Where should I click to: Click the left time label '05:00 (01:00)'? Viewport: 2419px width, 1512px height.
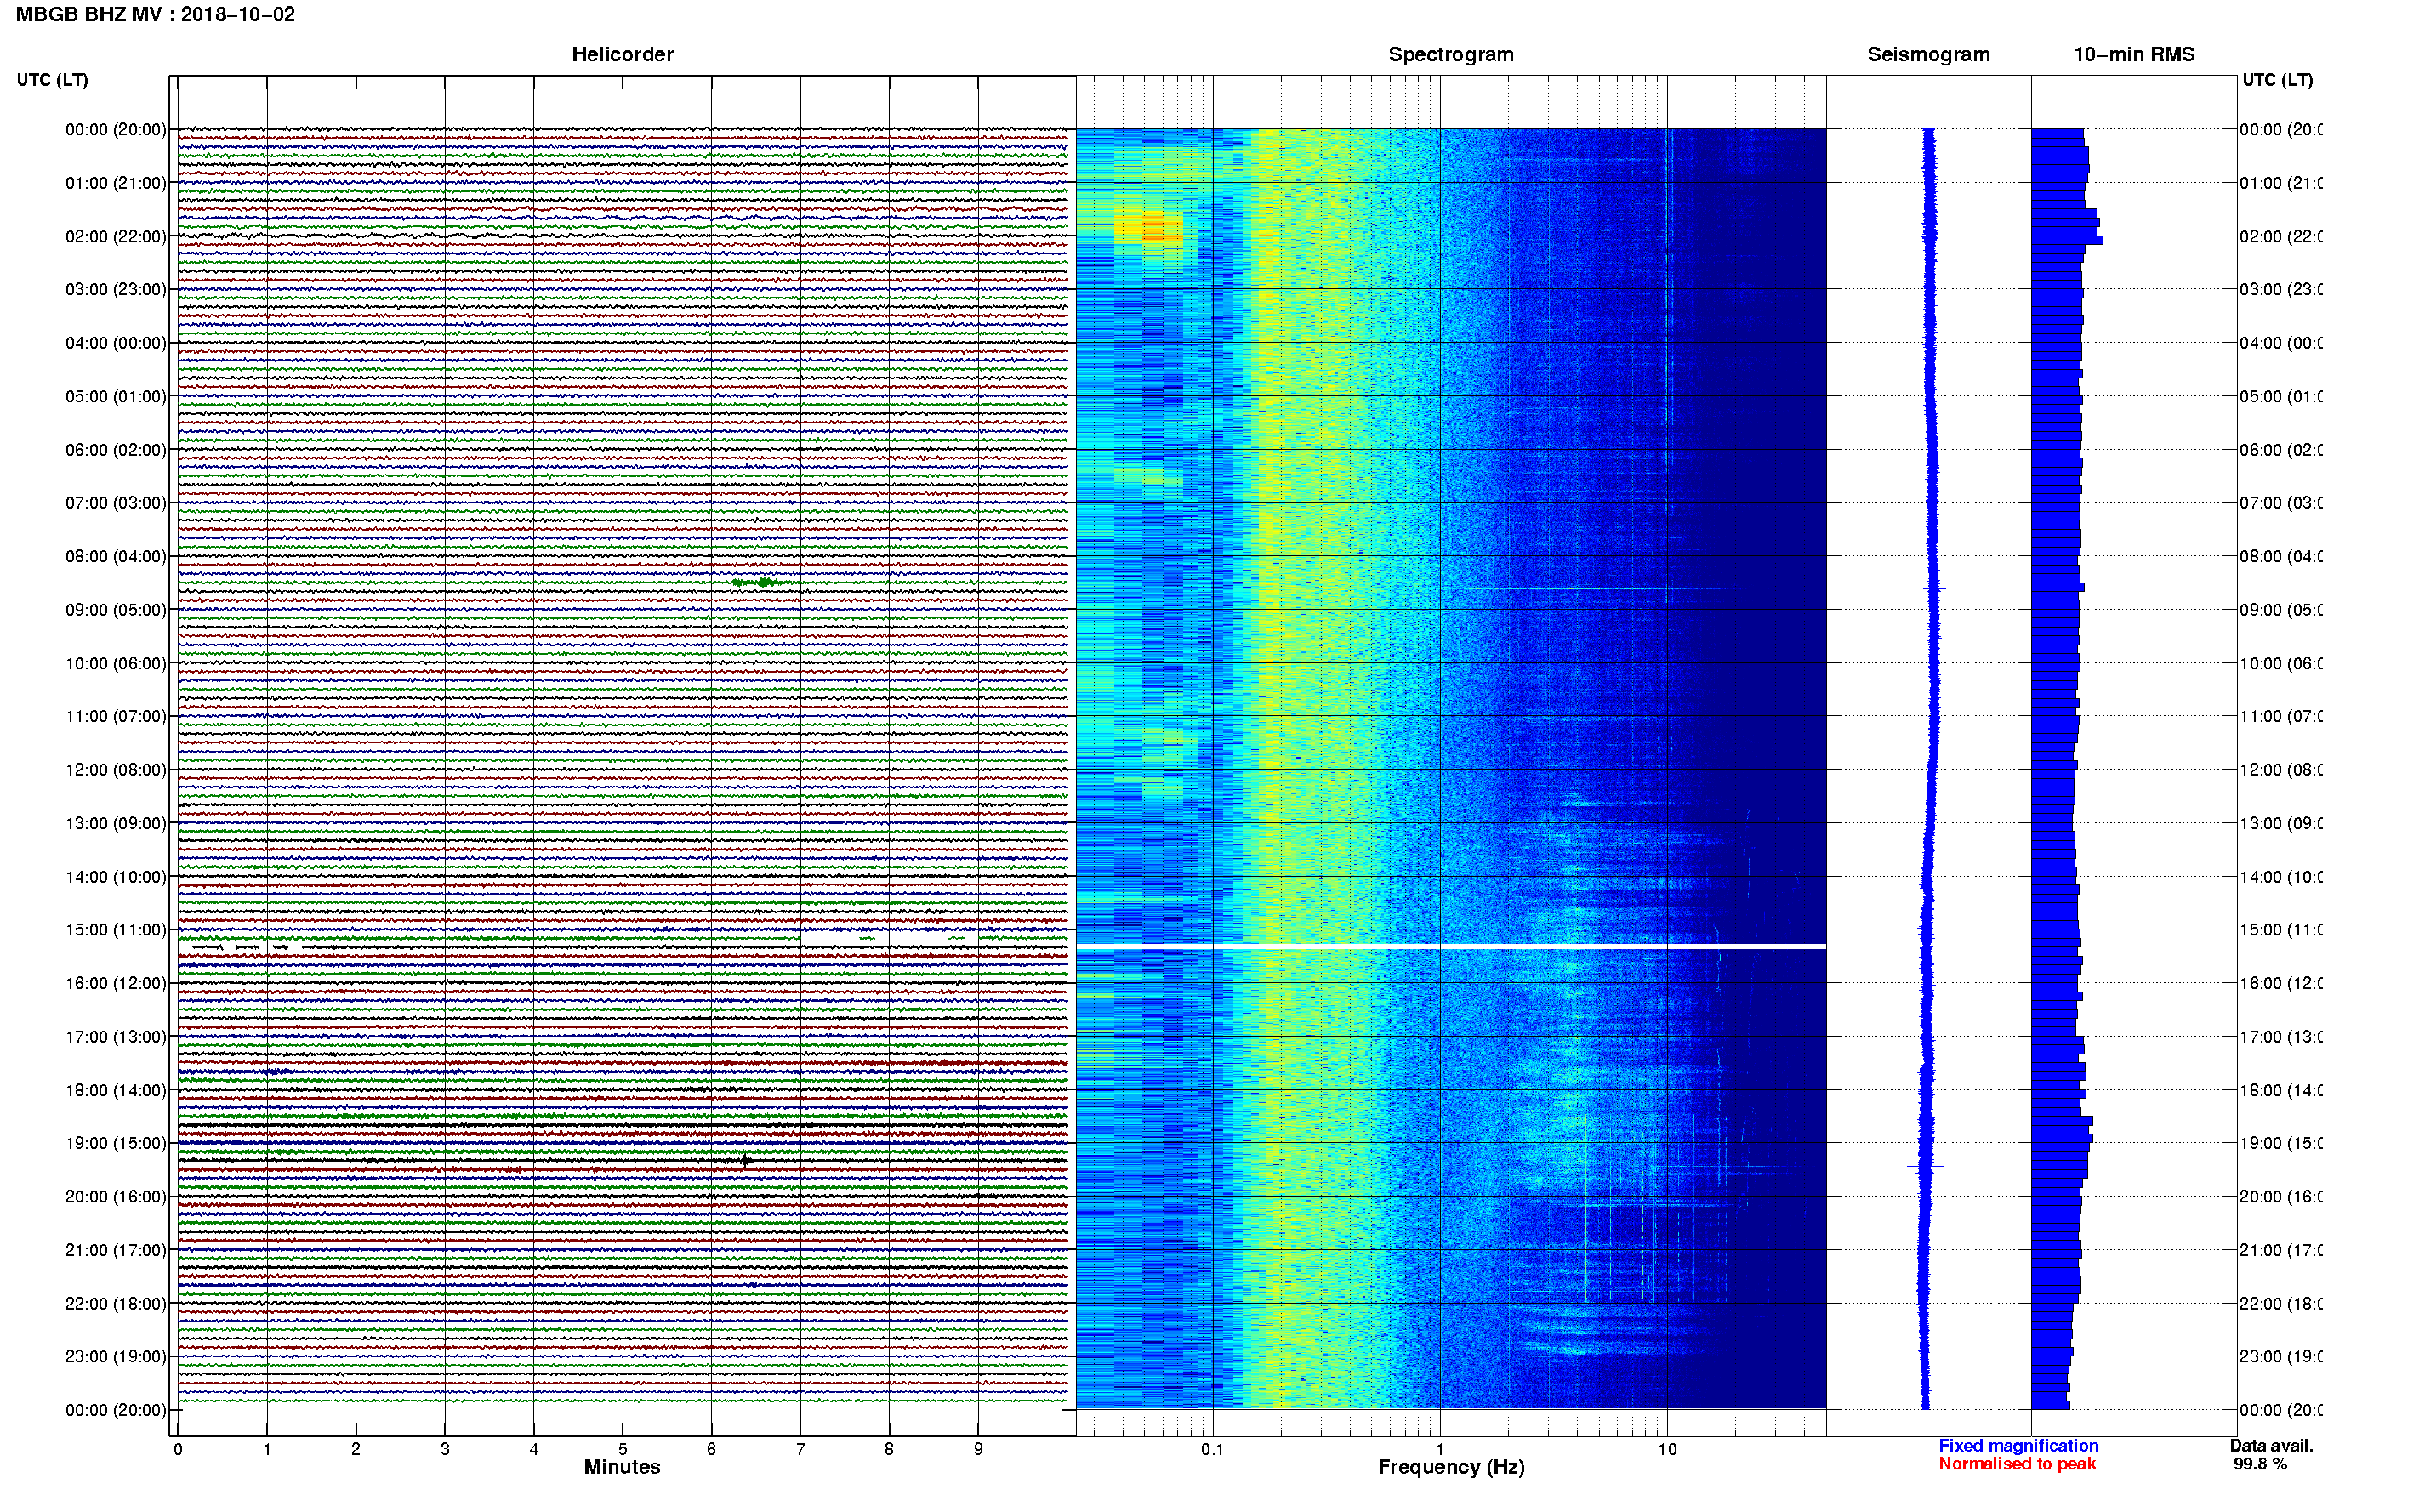pyautogui.click(x=116, y=396)
